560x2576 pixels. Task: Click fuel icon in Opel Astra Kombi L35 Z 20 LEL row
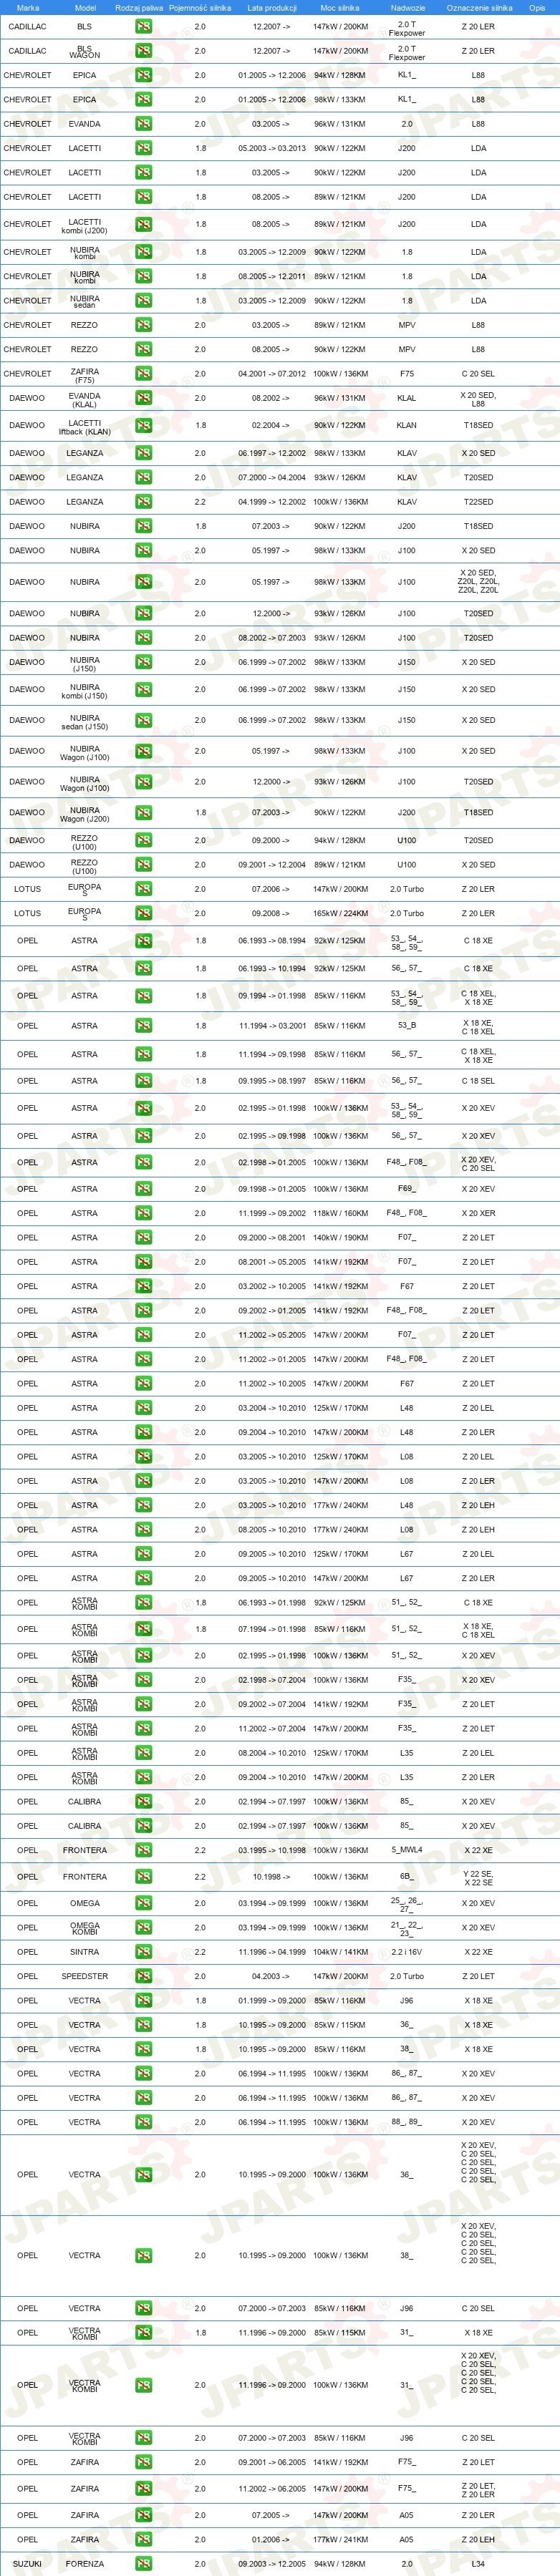(144, 1753)
